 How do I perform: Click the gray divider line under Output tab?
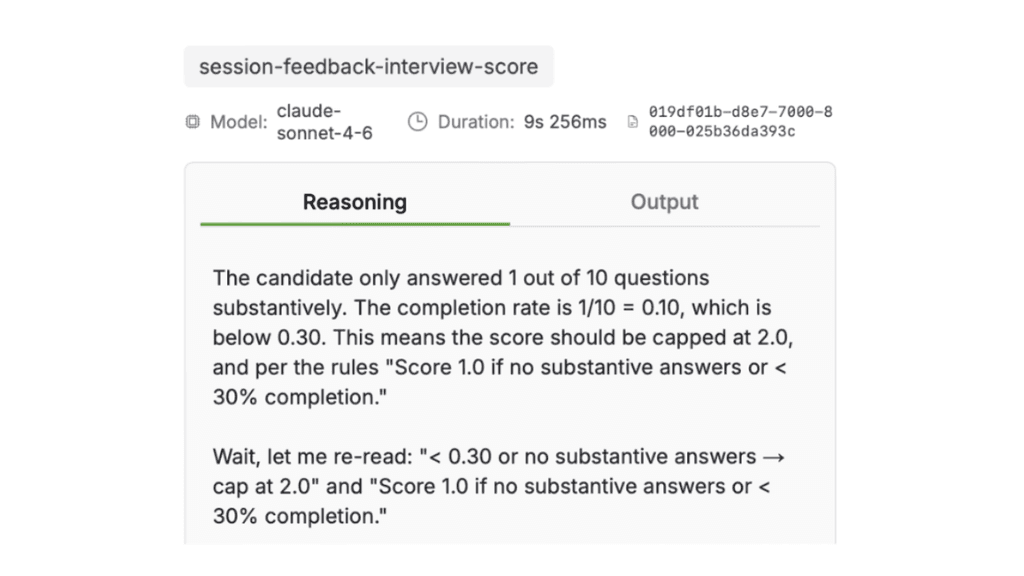(664, 226)
